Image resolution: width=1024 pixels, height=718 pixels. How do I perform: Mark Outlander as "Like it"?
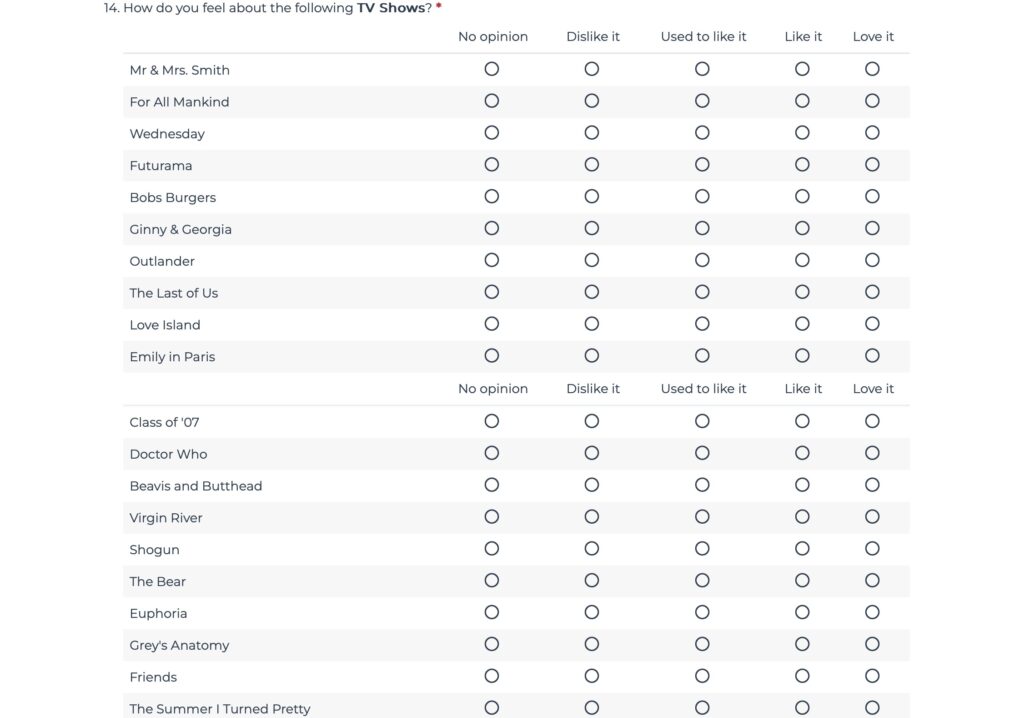[802, 261]
